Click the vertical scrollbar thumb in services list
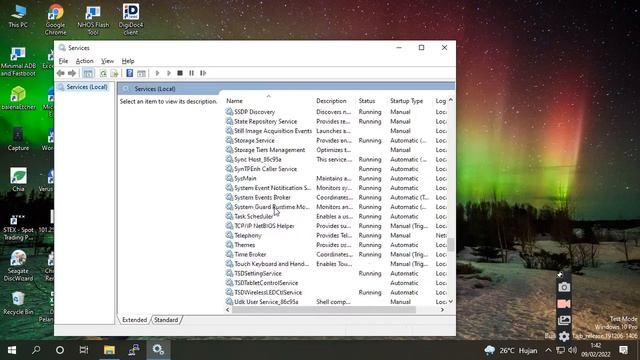 tap(451, 244)
